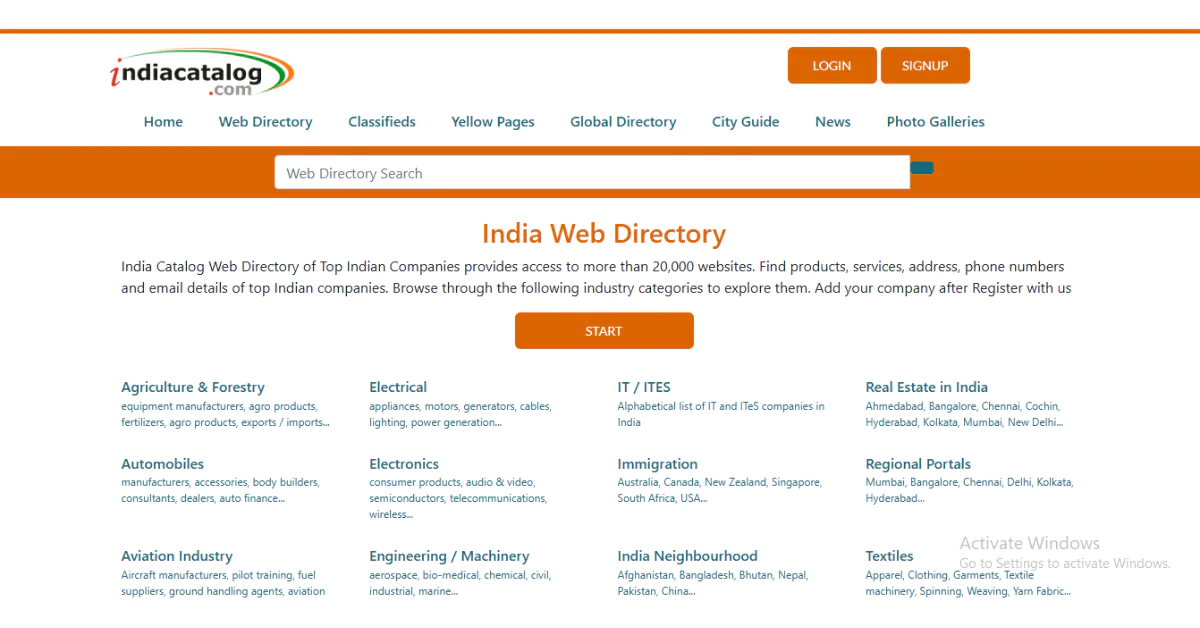Select Web Directory in the navigation

coord(265,121)
